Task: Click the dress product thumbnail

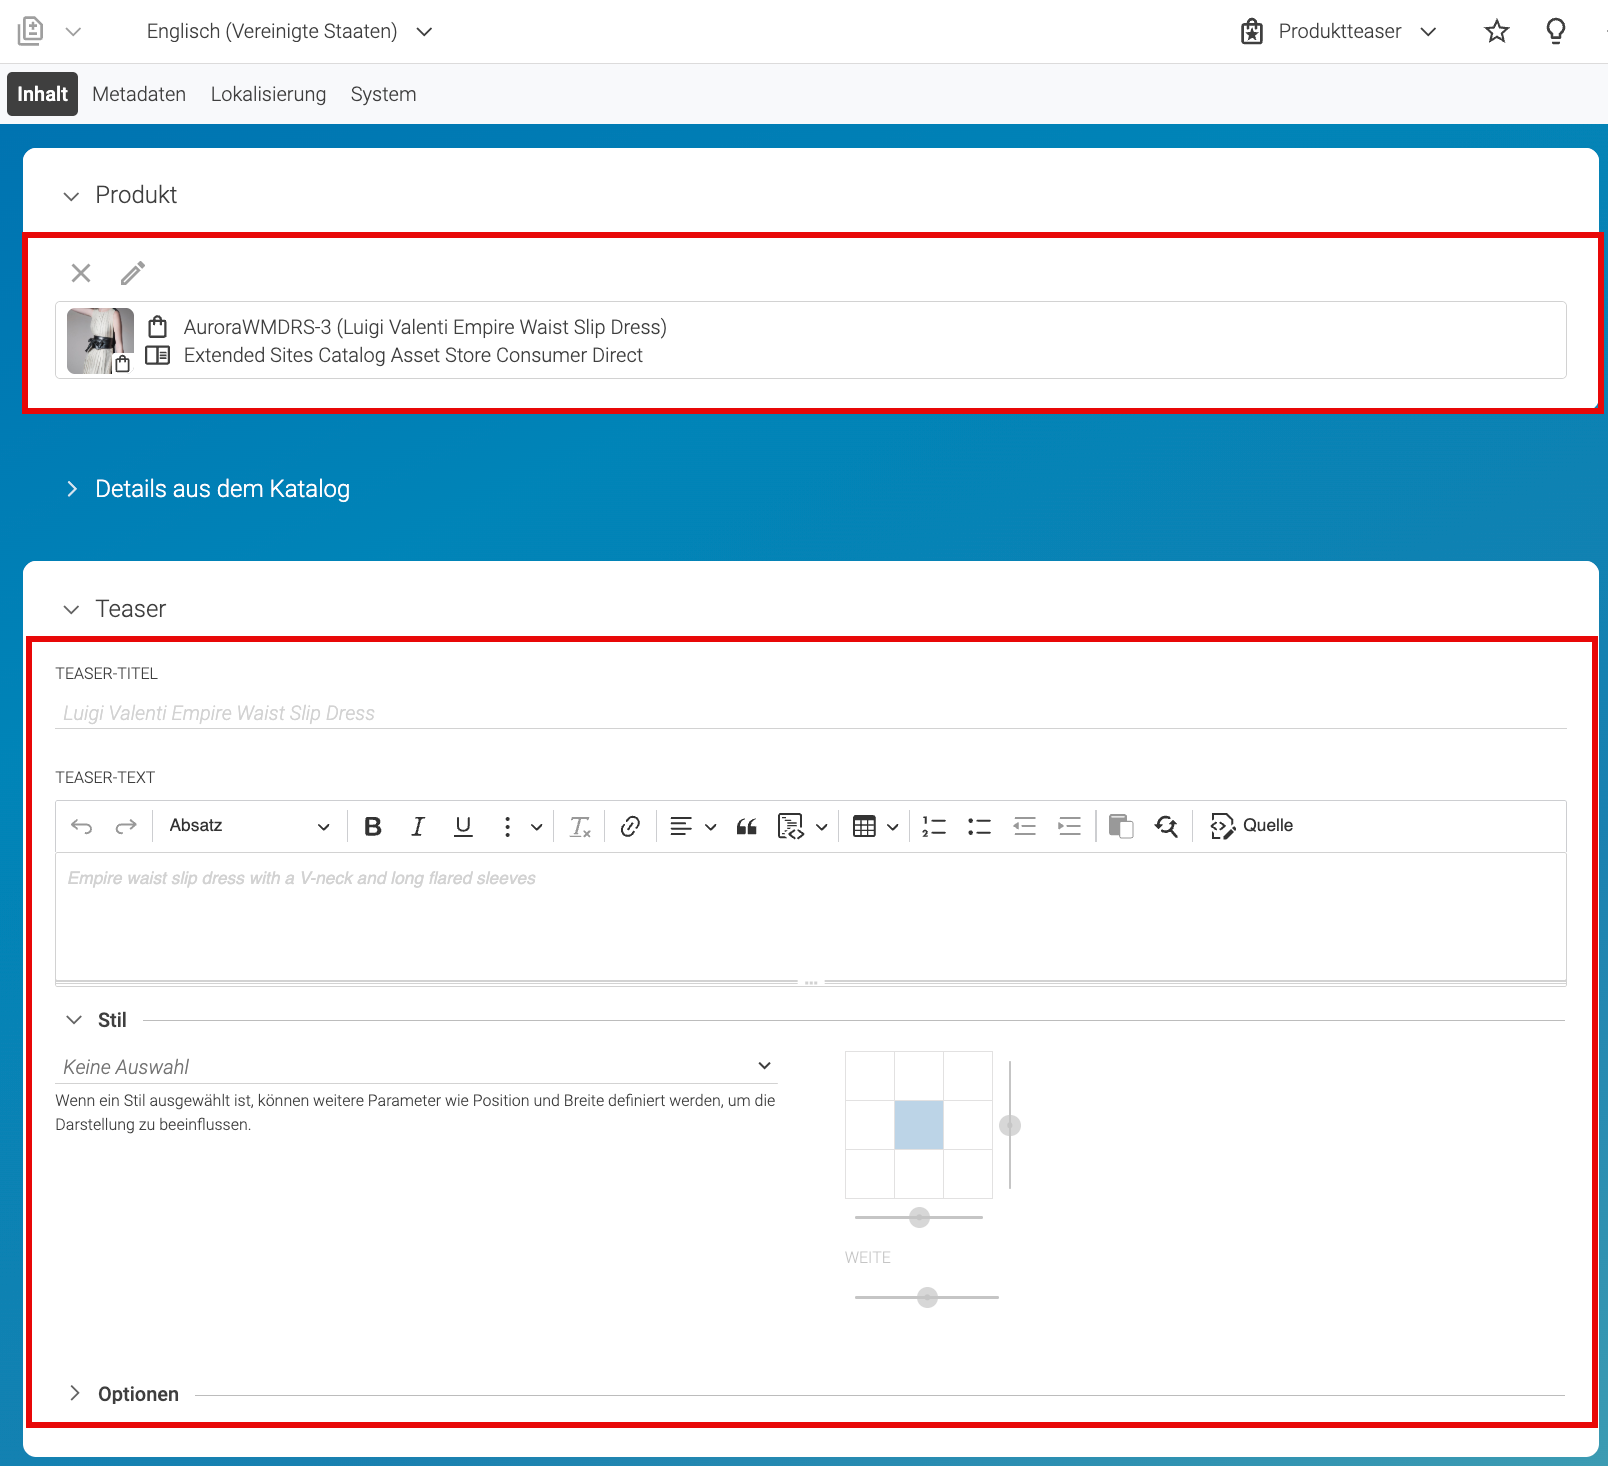Action: pos(100,341)
